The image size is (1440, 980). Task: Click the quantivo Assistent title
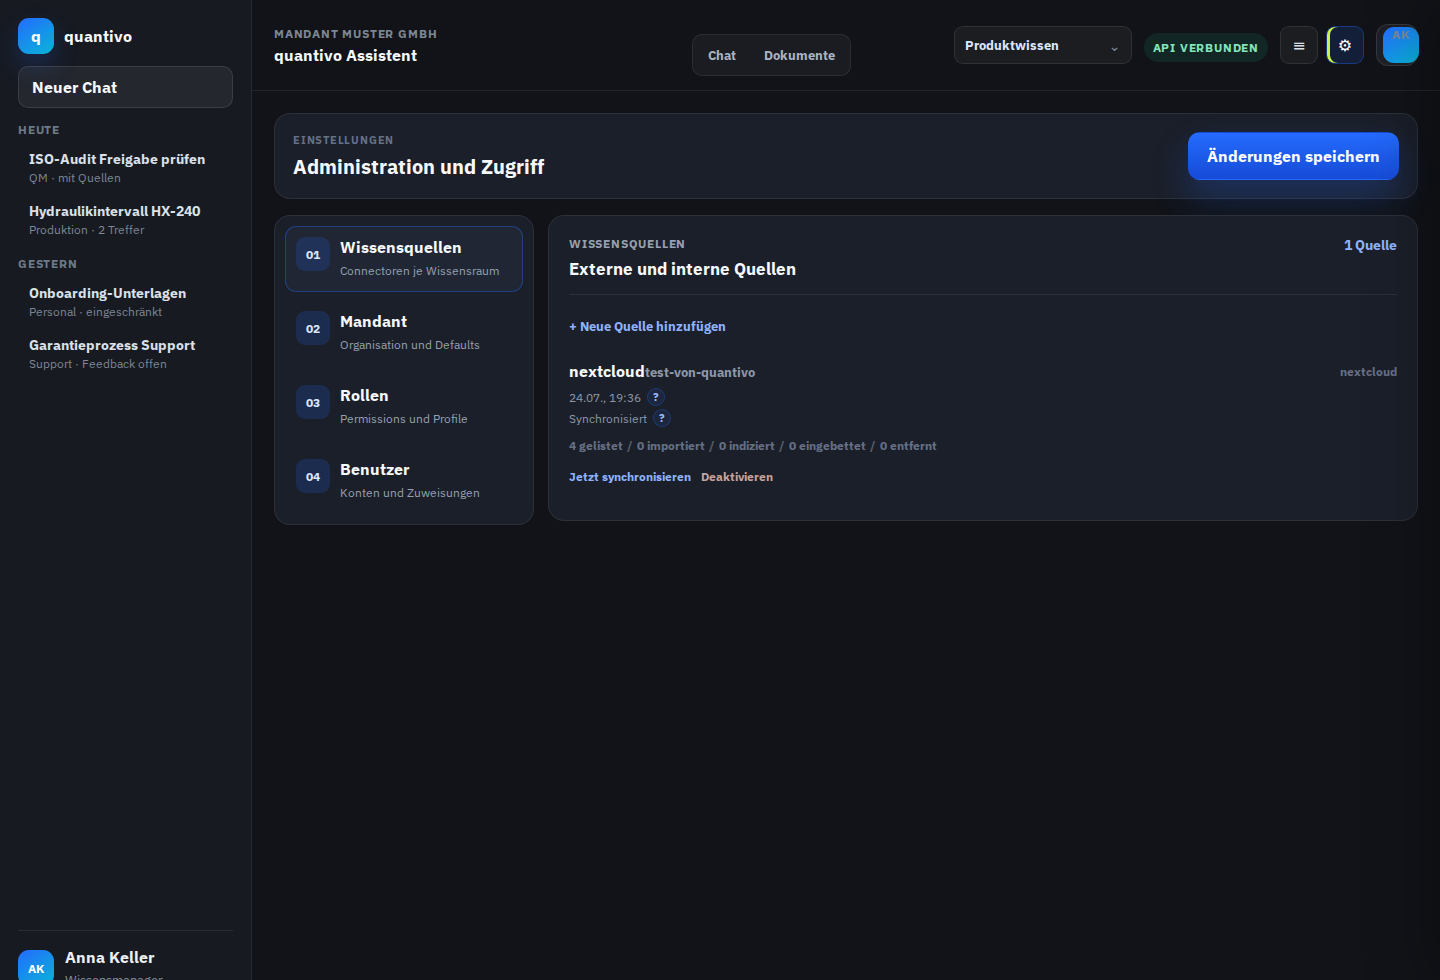click(x=345, y=55)
